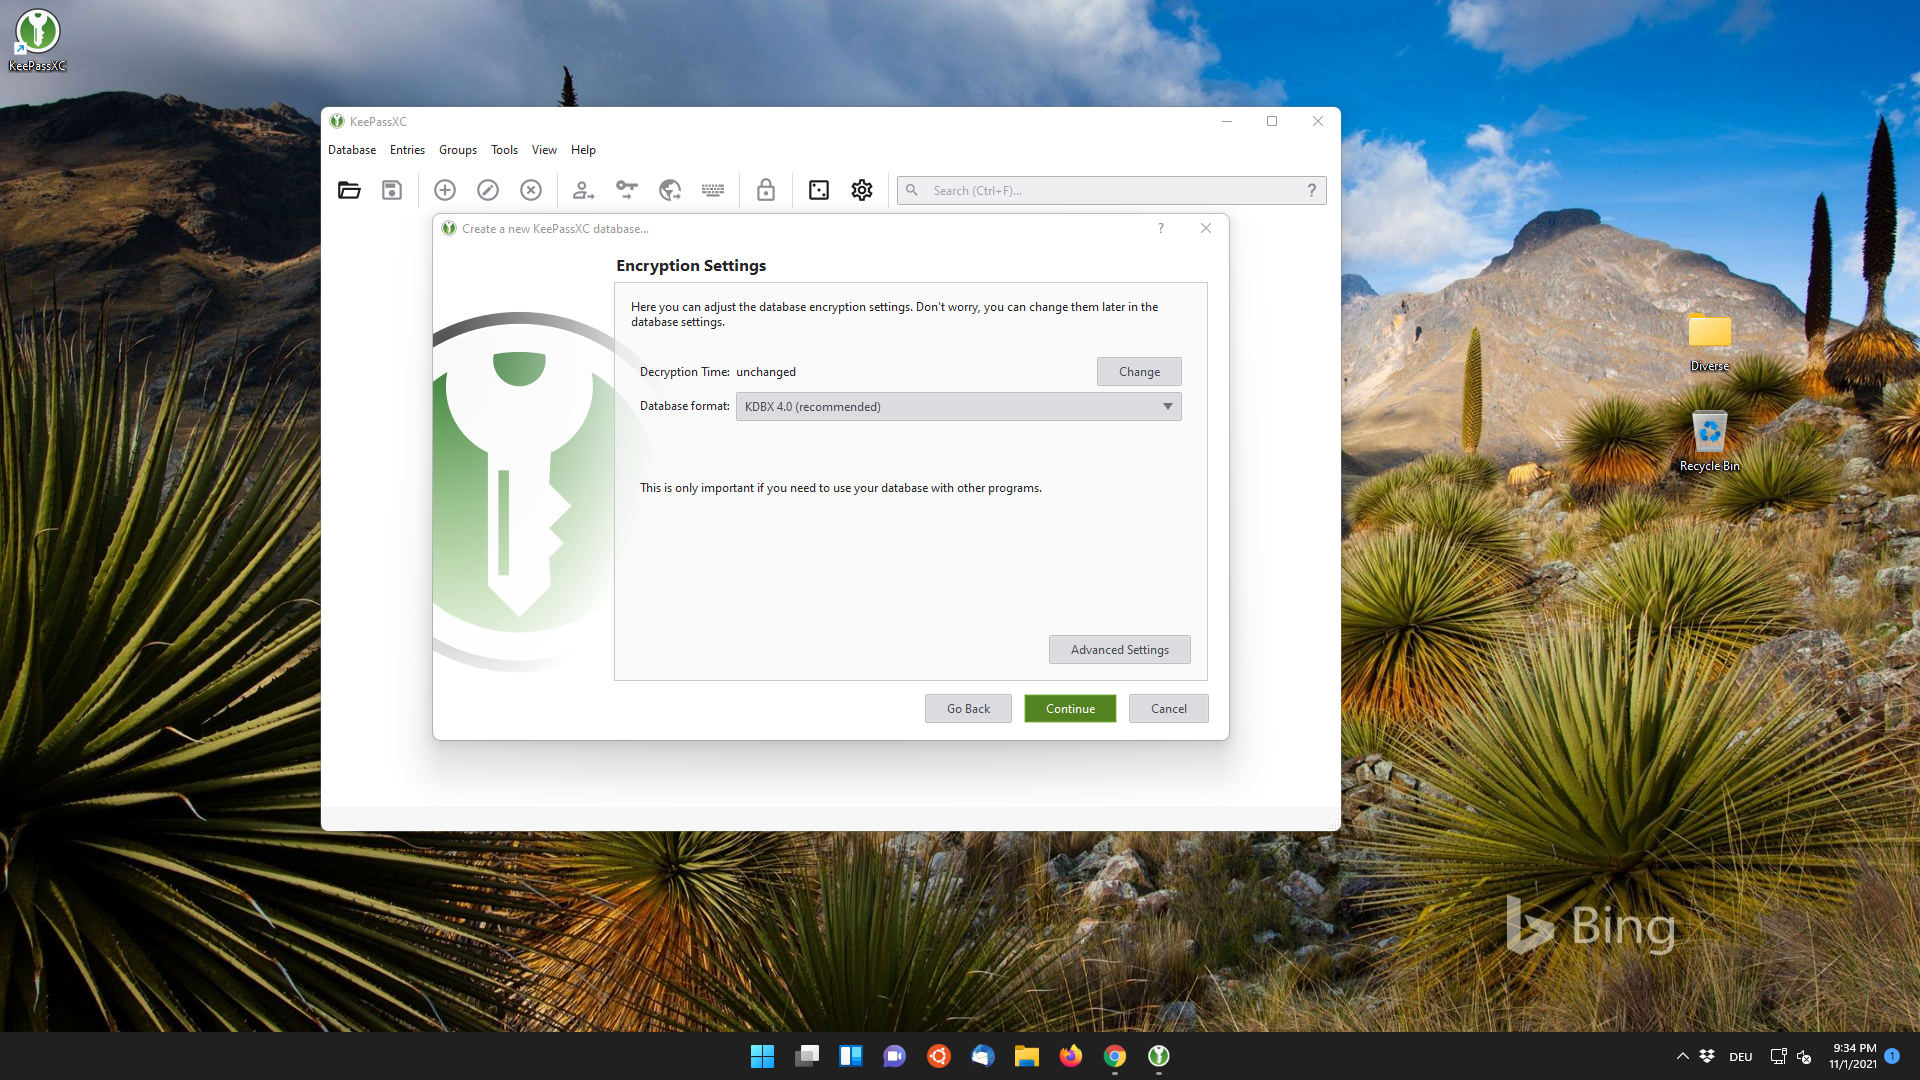
Task: Click the KeePassXC taskbar icon
Action: (1159, 1056)
